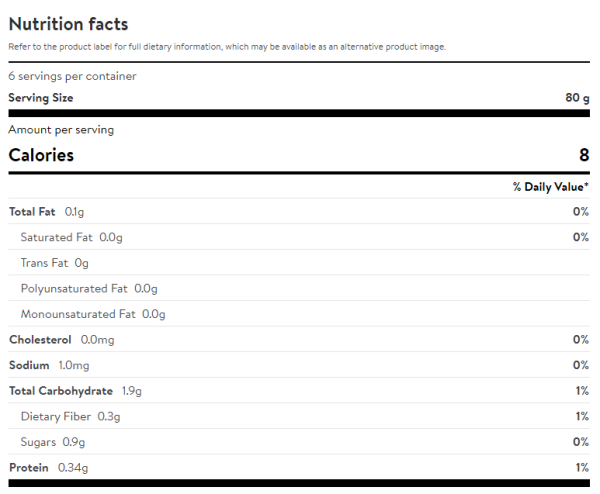Click the Calories label
This screenshot has width=600, height=494.
pyautogui.click(x=41, y=155)
